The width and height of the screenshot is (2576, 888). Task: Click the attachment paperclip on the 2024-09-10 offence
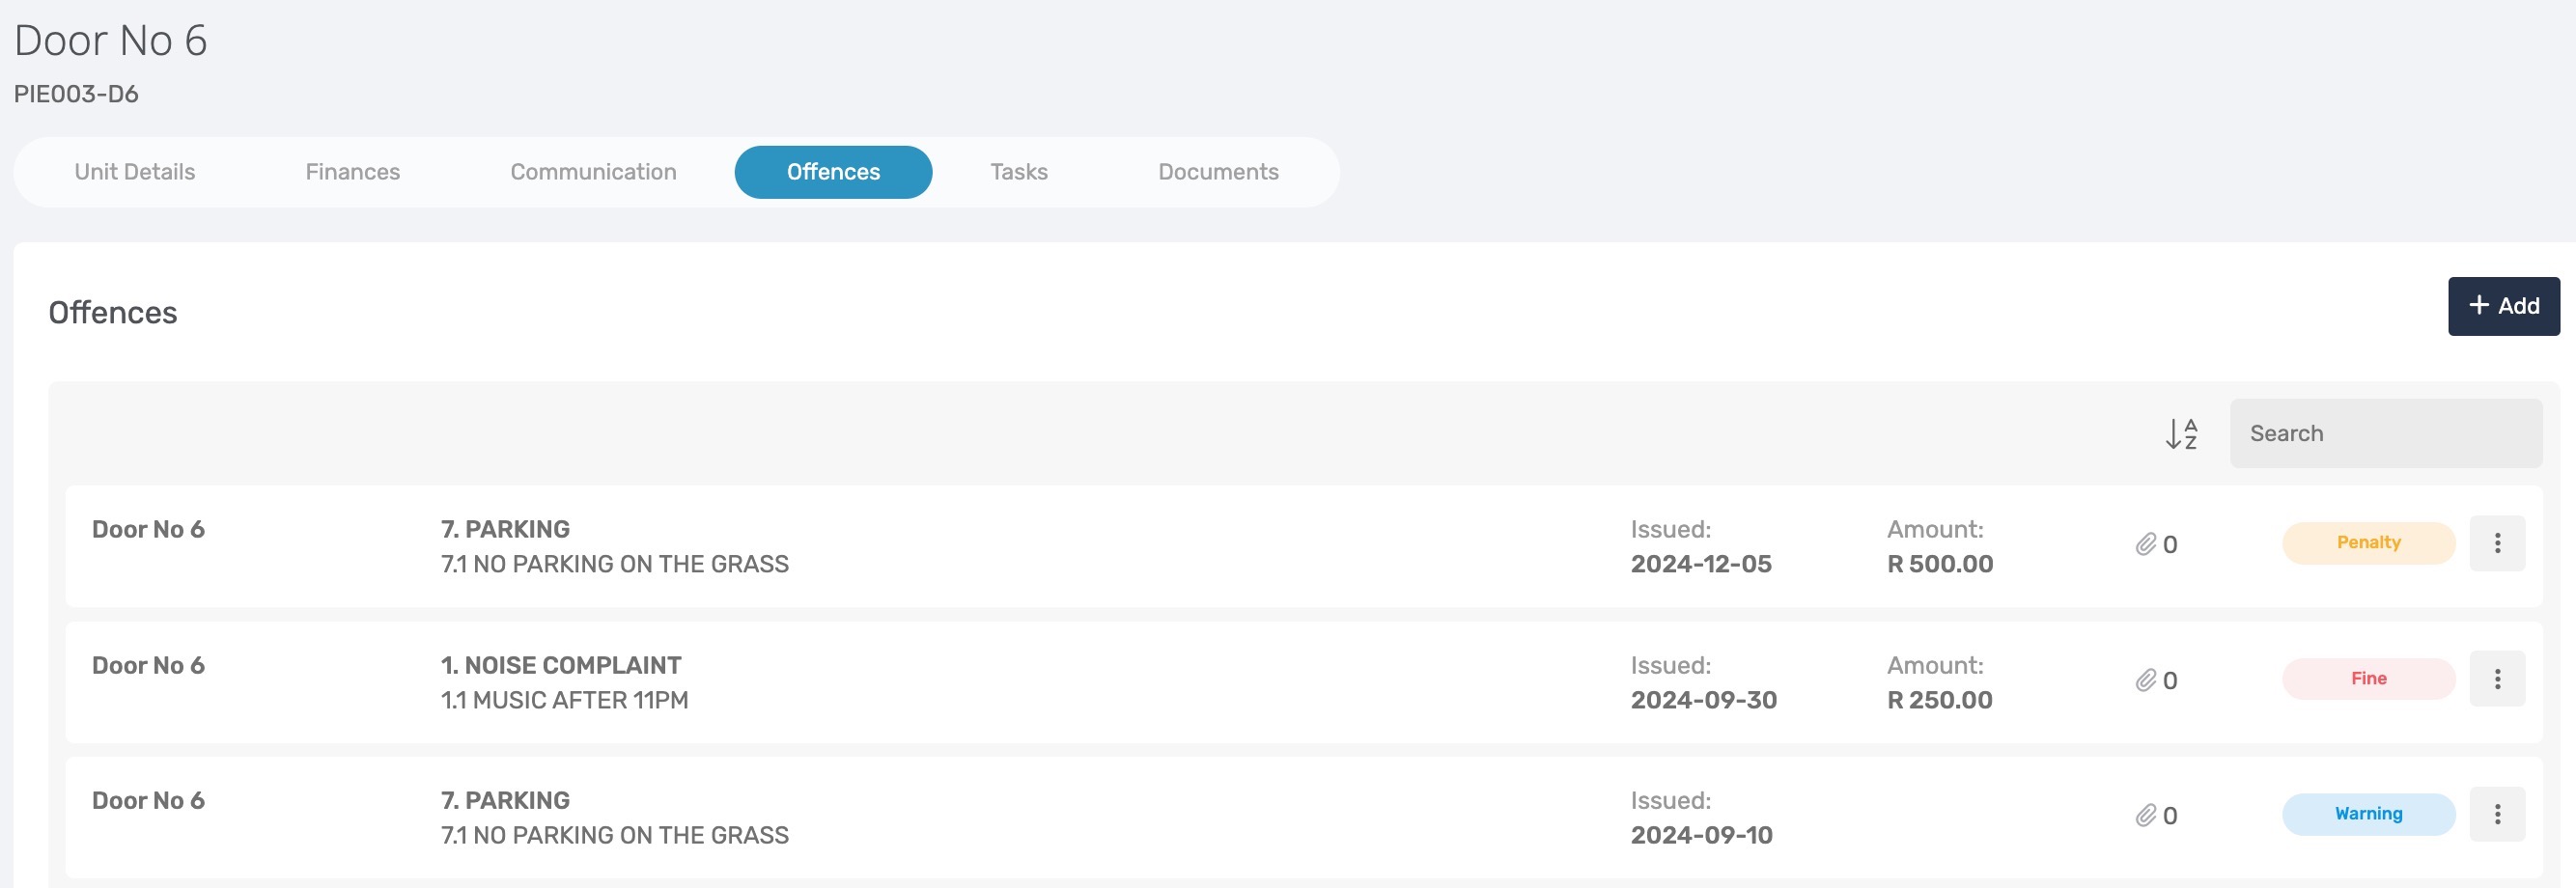(x=2145, y=815)
